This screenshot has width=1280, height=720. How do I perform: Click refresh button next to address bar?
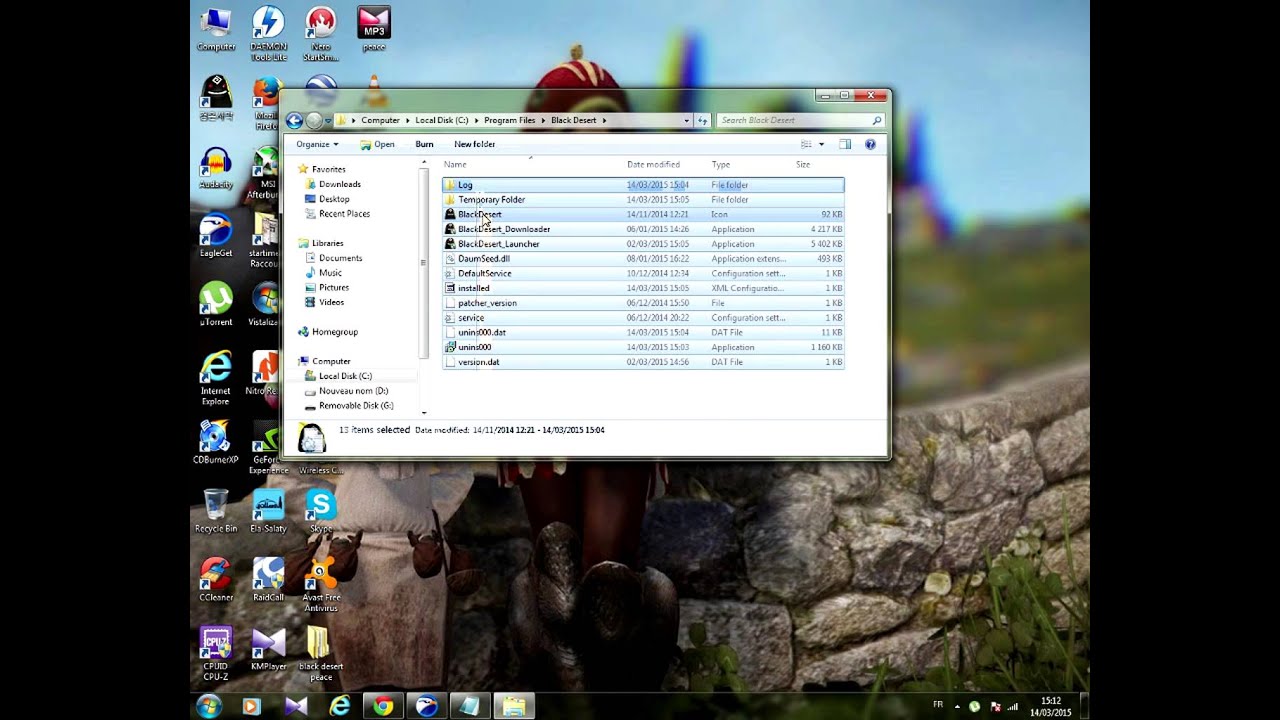702,120
